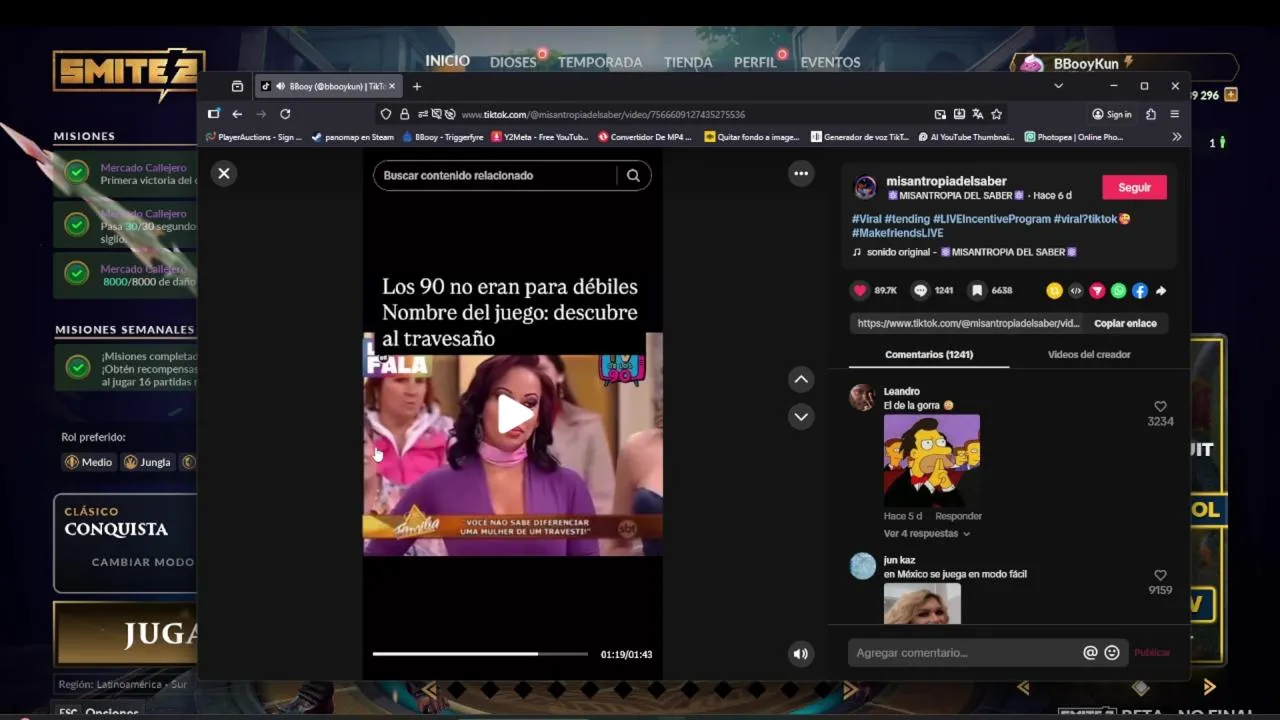Open the three-dot video options menu
This screenshot has width=1280, height=720.
[801, 173]
